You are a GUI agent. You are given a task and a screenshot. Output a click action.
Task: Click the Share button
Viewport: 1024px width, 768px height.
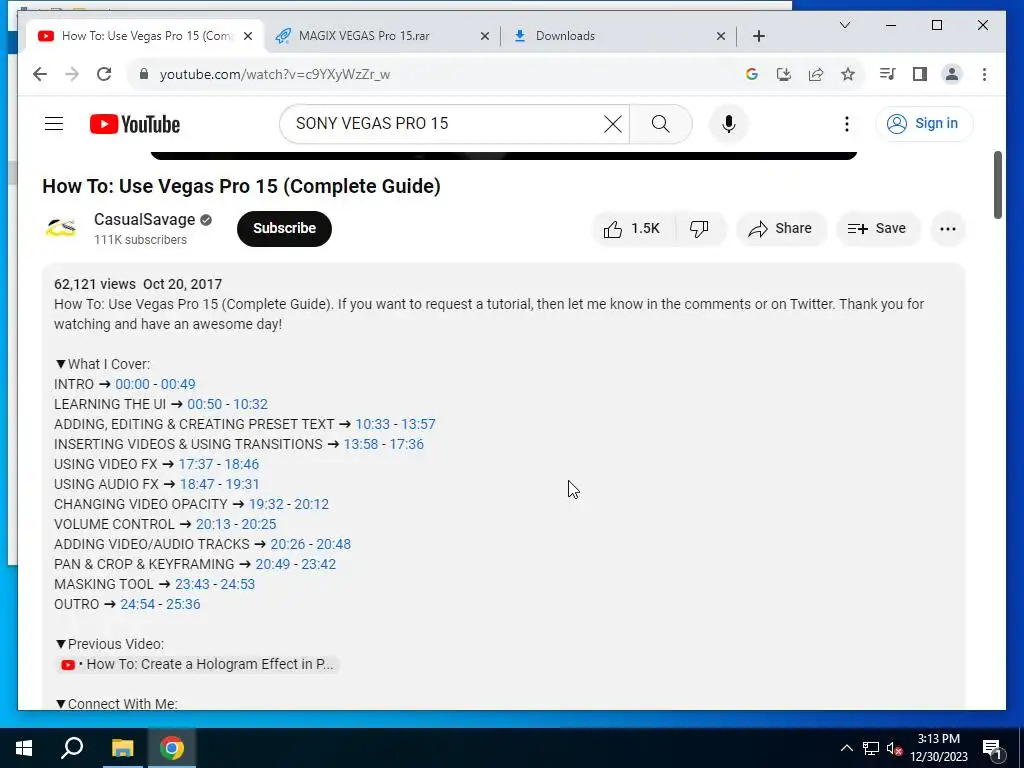pos(781,229)
